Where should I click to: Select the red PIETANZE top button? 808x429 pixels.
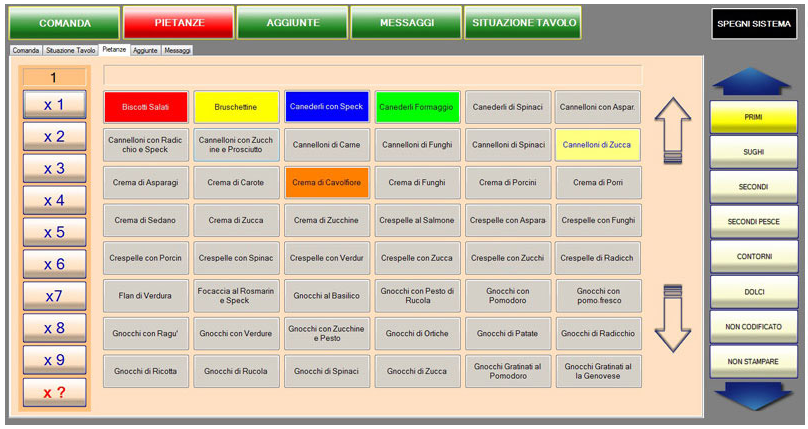click(179, 22)
